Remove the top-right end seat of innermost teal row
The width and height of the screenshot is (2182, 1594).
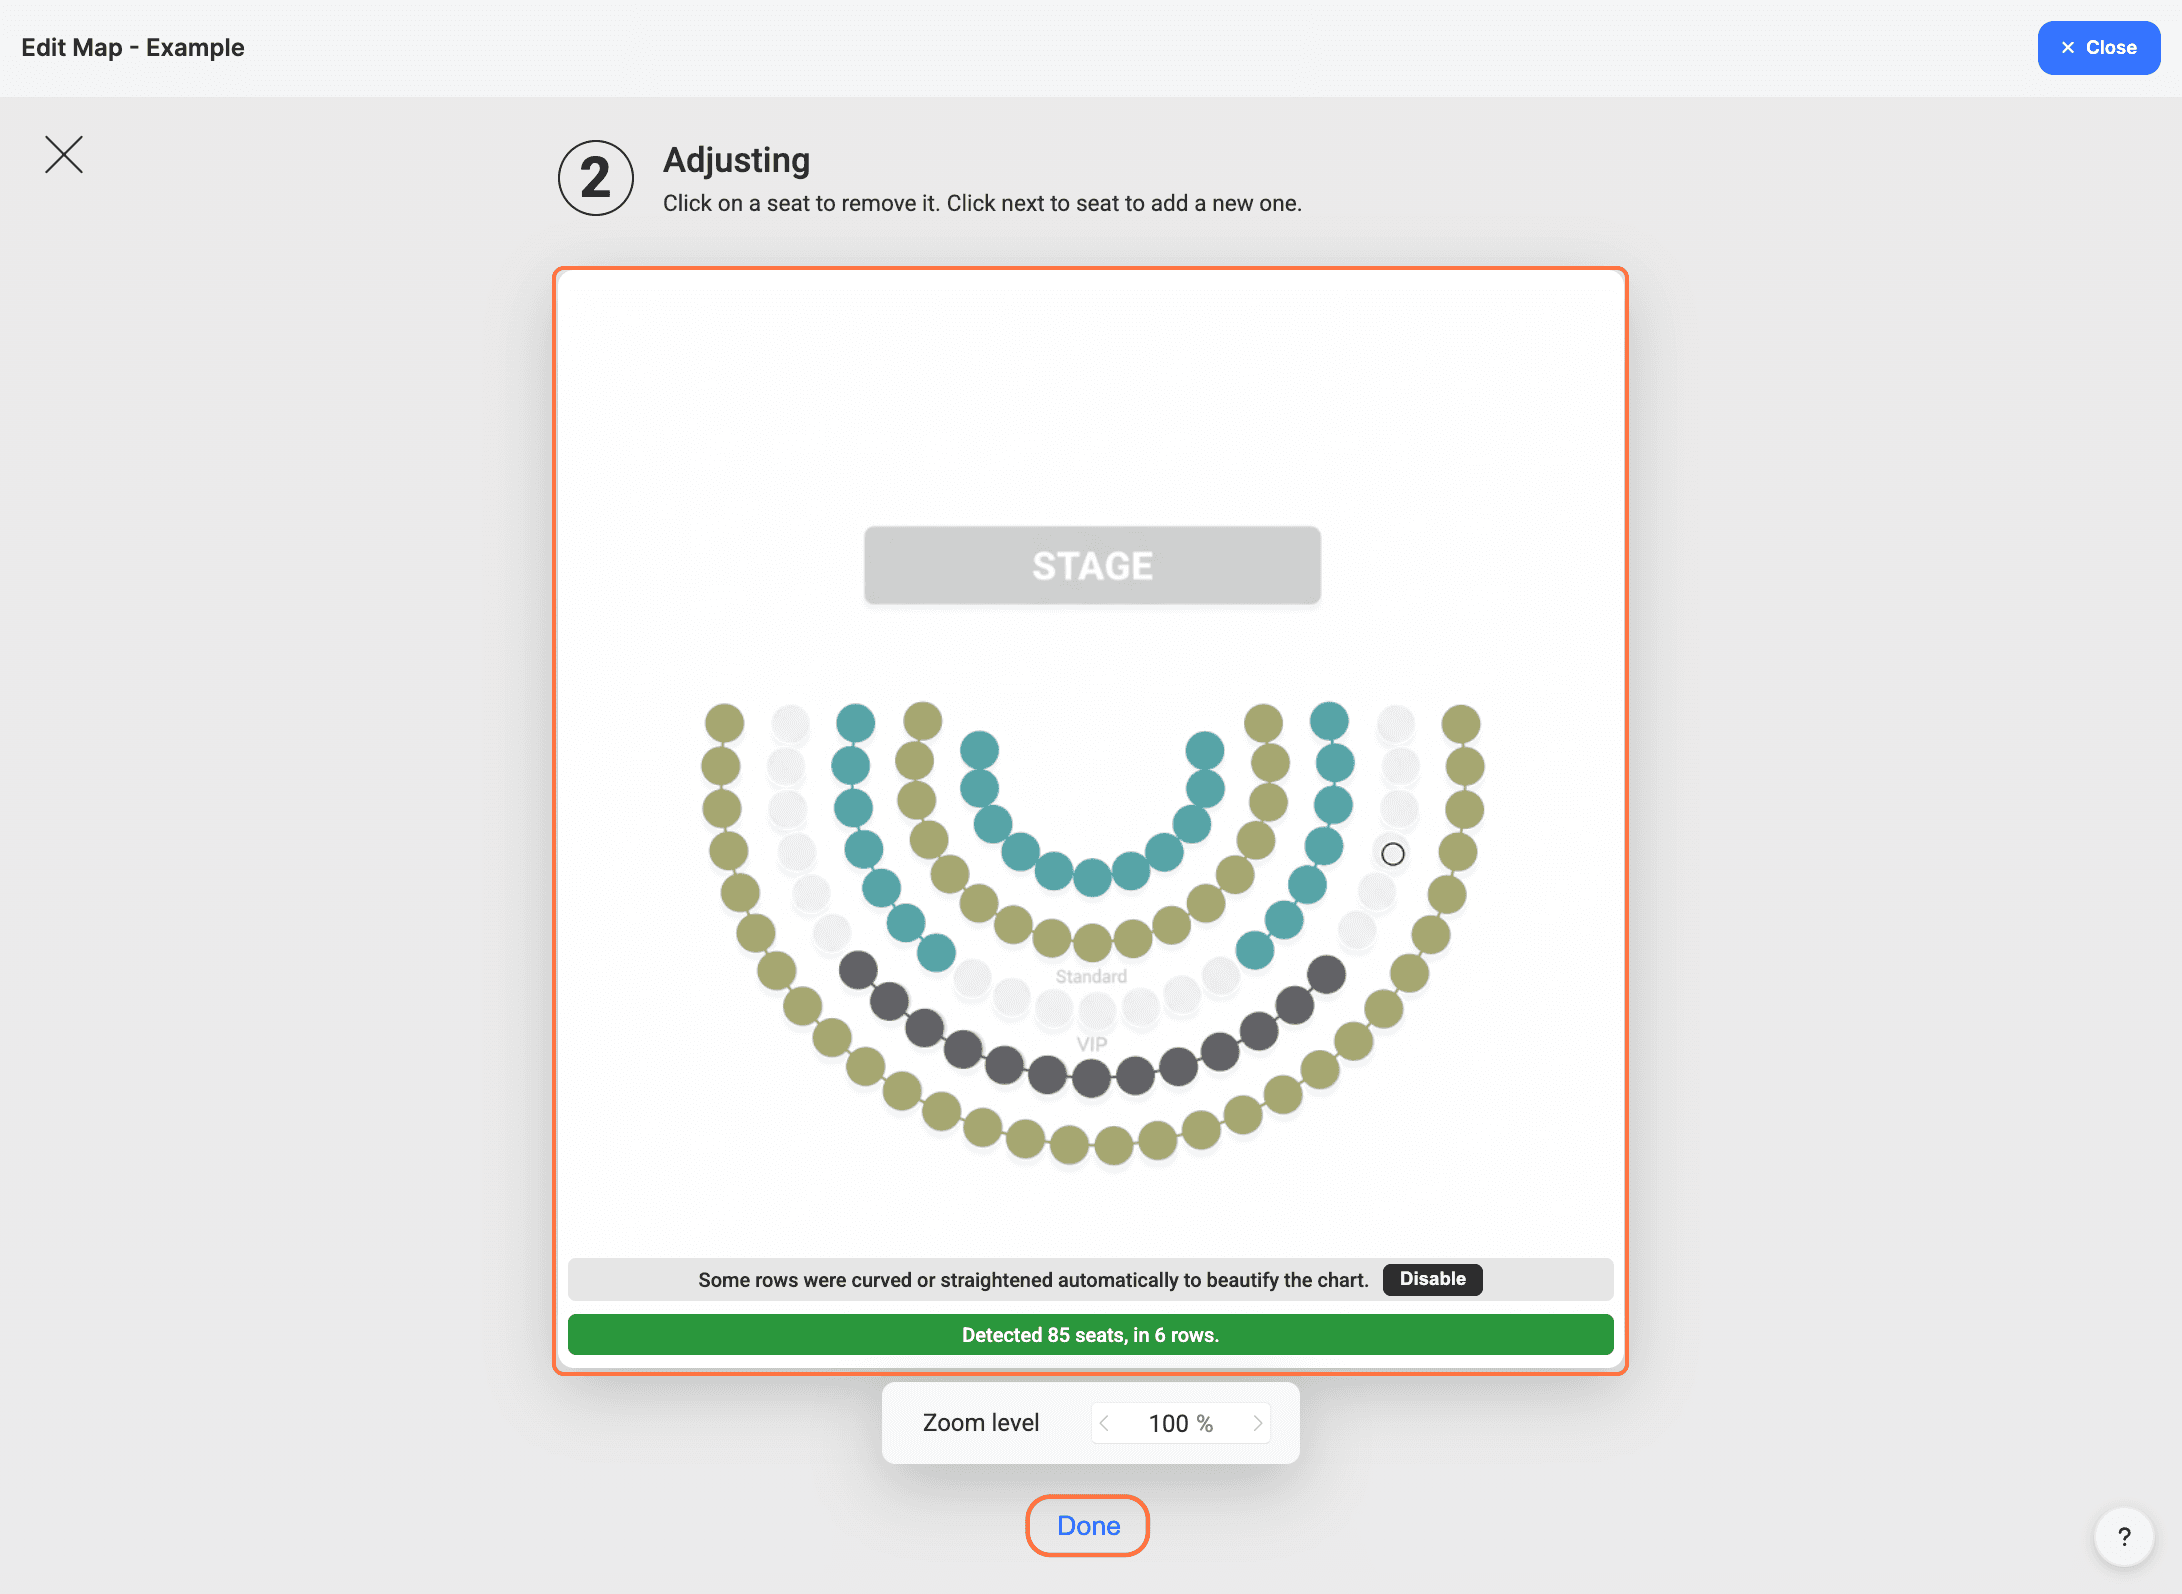(x=1204, y=750)
